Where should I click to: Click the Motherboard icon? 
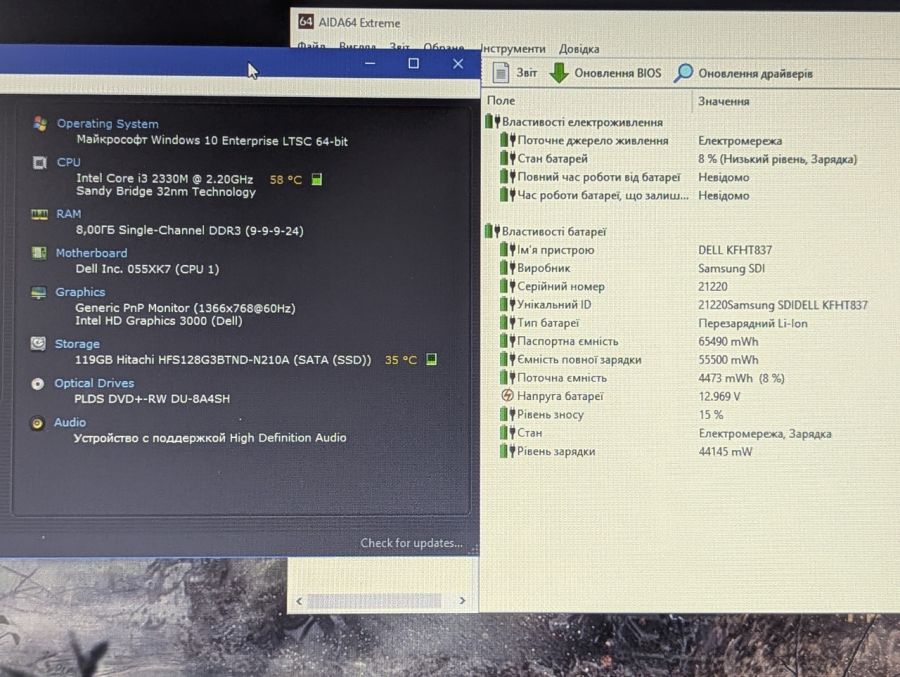pos(38,253)
